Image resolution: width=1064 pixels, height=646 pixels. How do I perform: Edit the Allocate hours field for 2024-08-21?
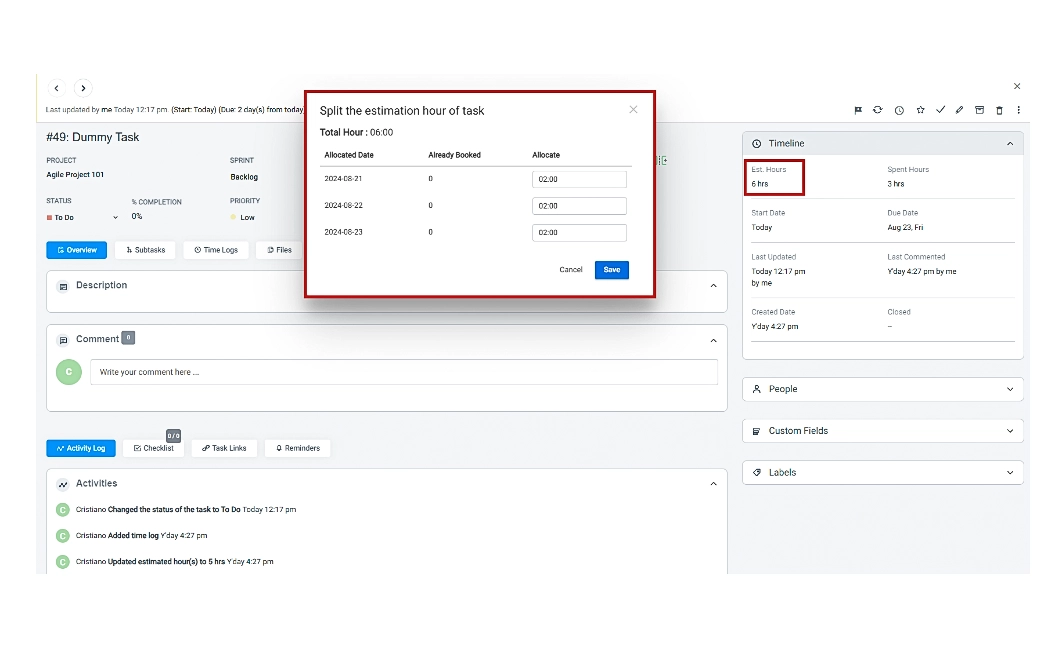point(579,178)
